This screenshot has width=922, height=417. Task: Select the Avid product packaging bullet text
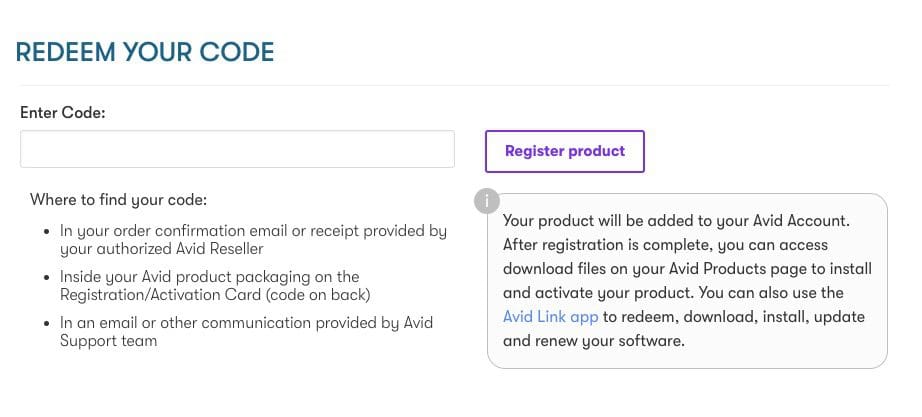pos(215,285)
